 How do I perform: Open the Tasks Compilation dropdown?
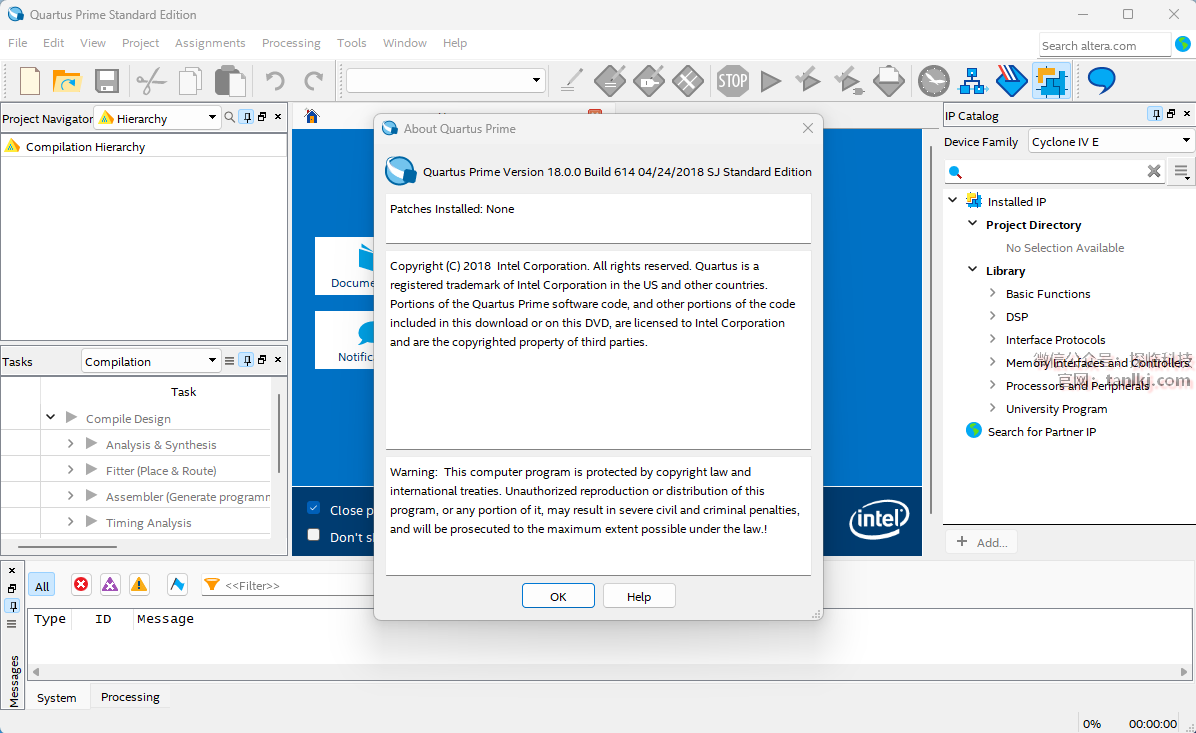point(150,361)
